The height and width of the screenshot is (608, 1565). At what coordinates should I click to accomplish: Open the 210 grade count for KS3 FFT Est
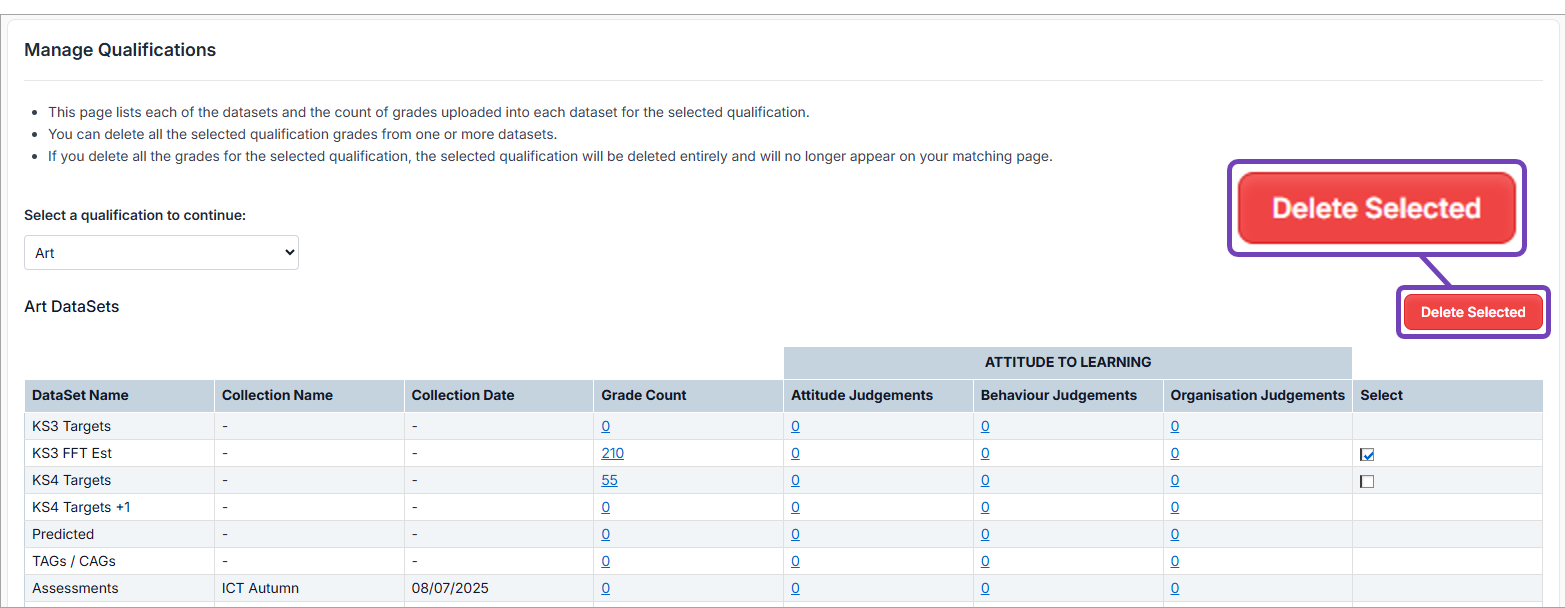point(612,453)
